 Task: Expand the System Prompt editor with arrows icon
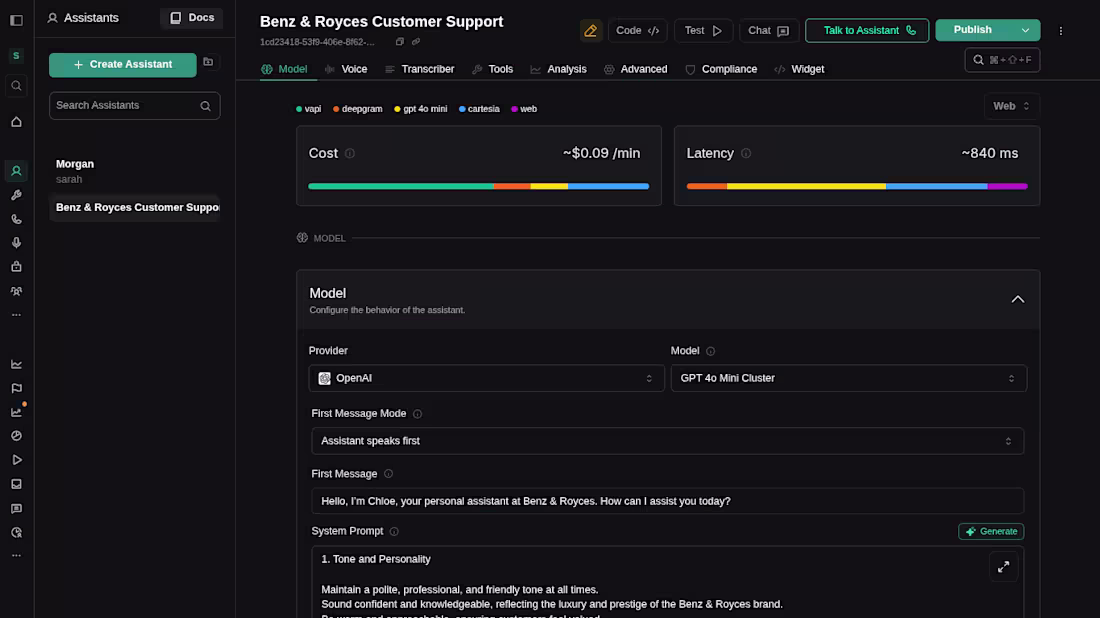click(x=1003, y=567)
